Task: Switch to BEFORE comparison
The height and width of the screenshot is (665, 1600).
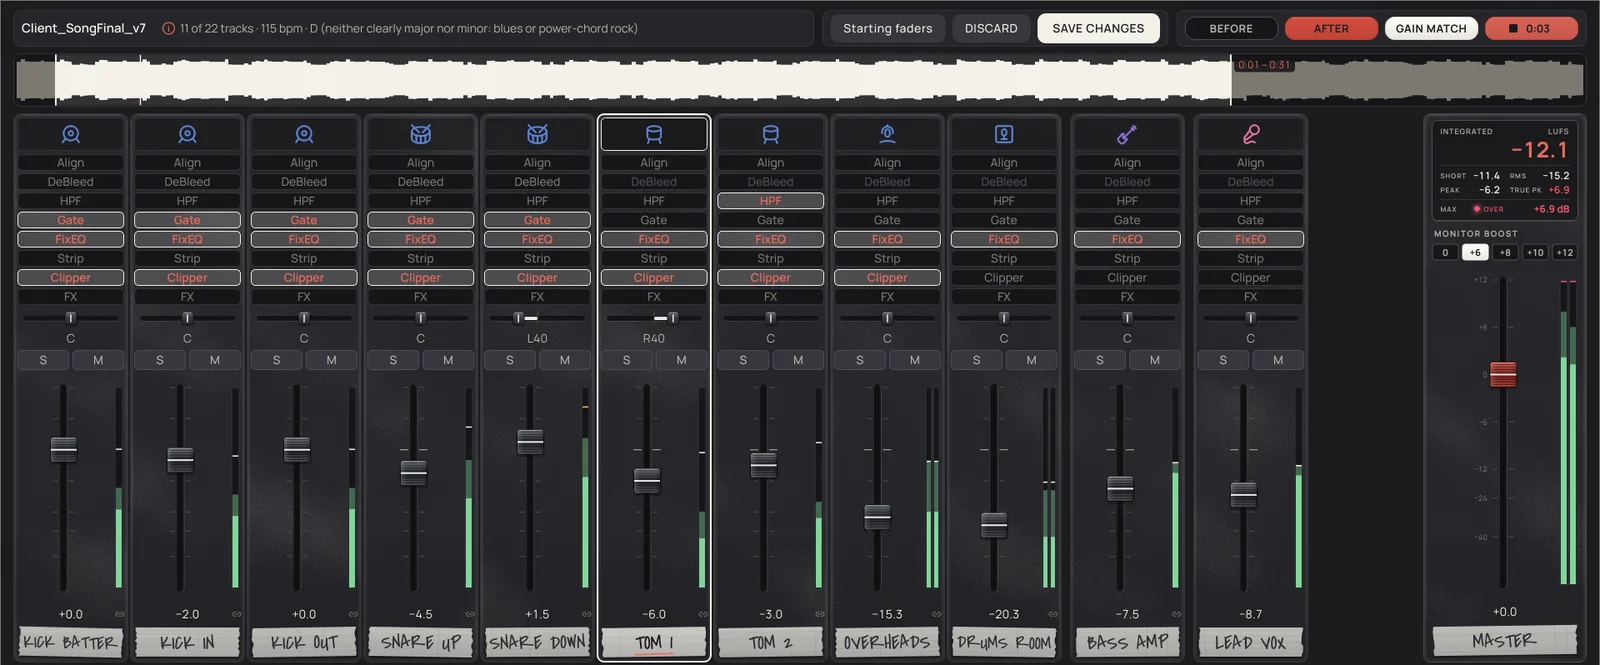Action: [x=1231, y=29]
